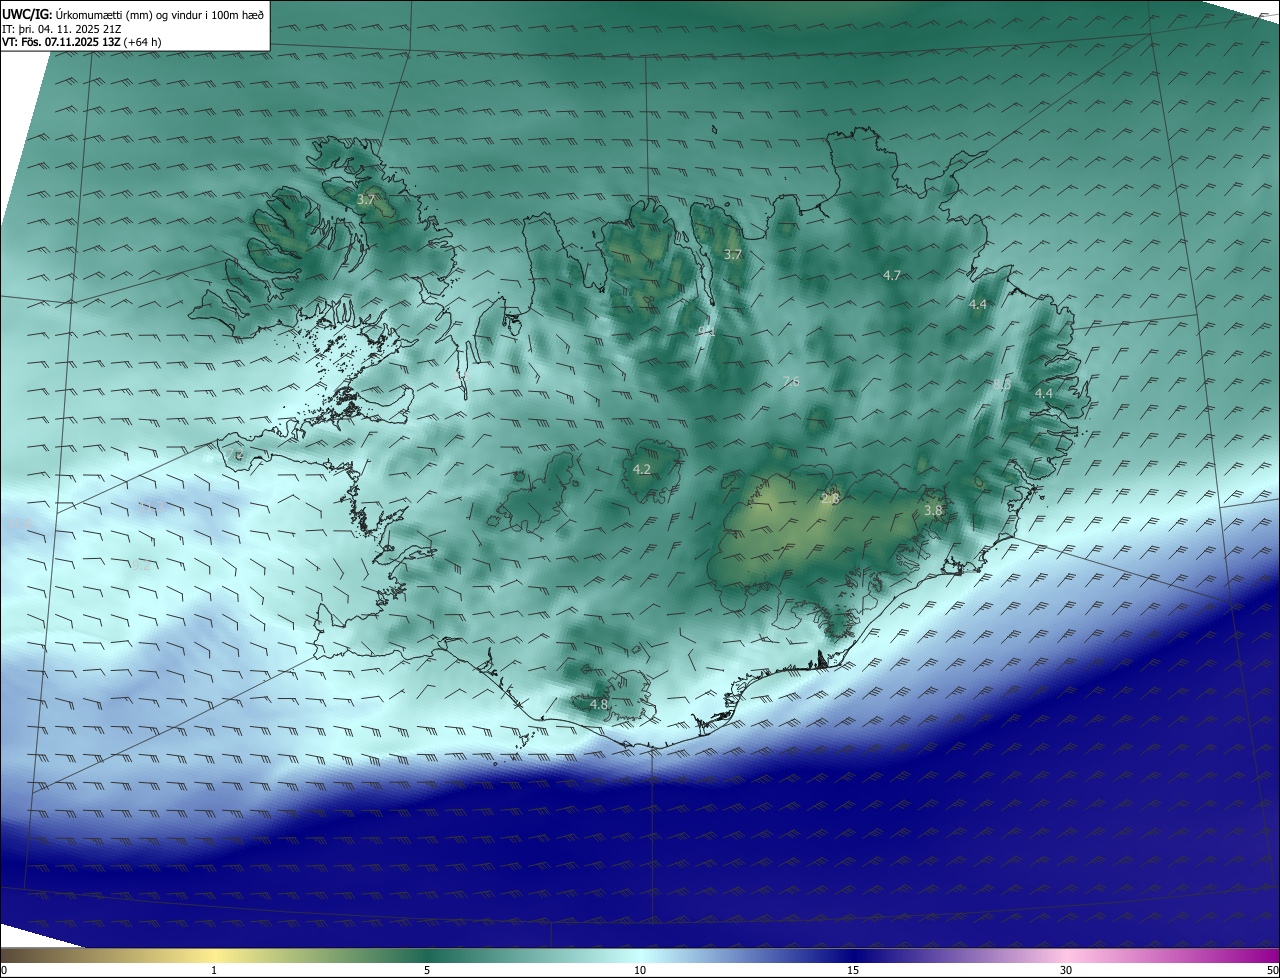Click the '5' tick on the color scale
Screen dimensions: 1280x978
pos(427,970)
